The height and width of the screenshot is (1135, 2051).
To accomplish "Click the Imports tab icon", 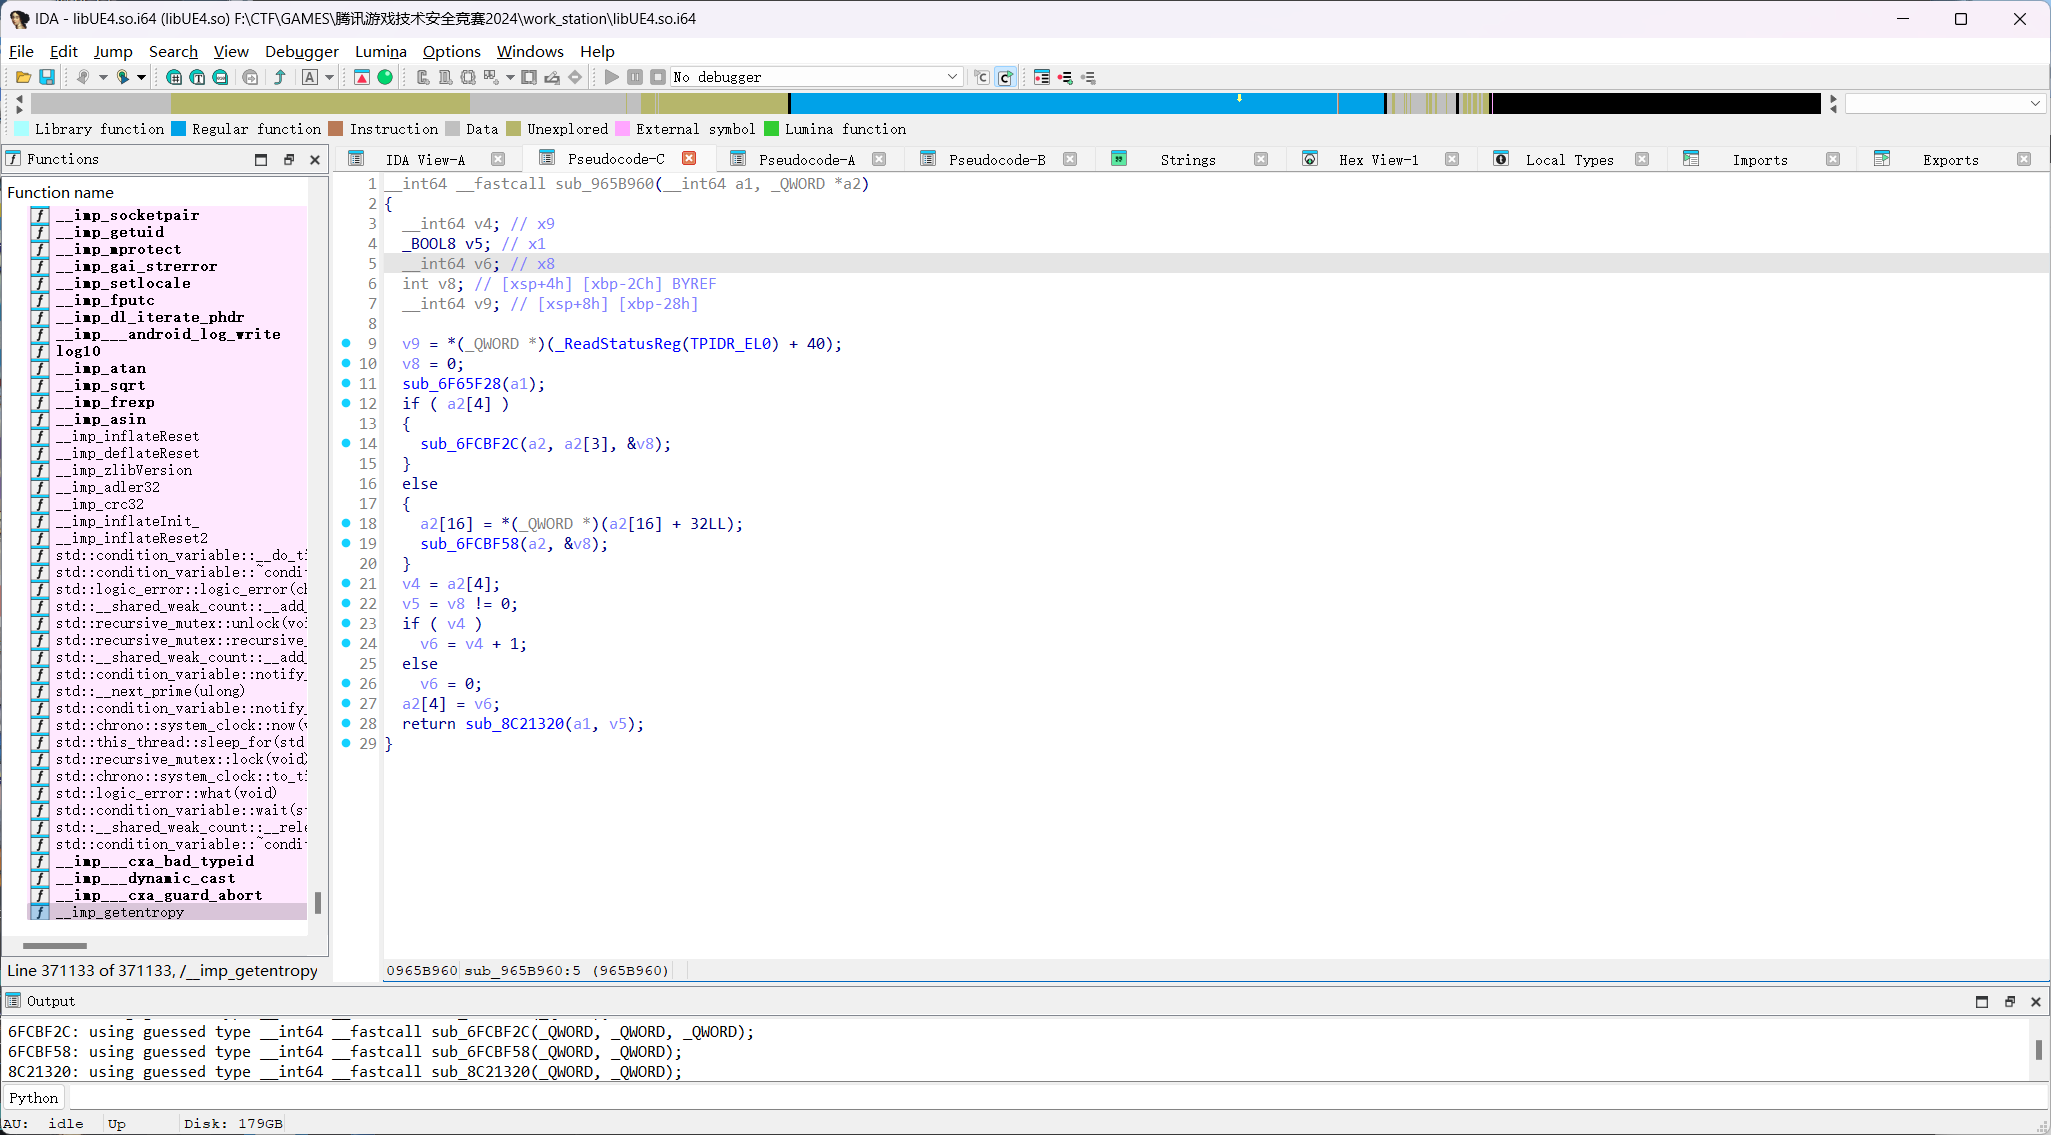I will pyautogui.click(x=1691, y=159).
